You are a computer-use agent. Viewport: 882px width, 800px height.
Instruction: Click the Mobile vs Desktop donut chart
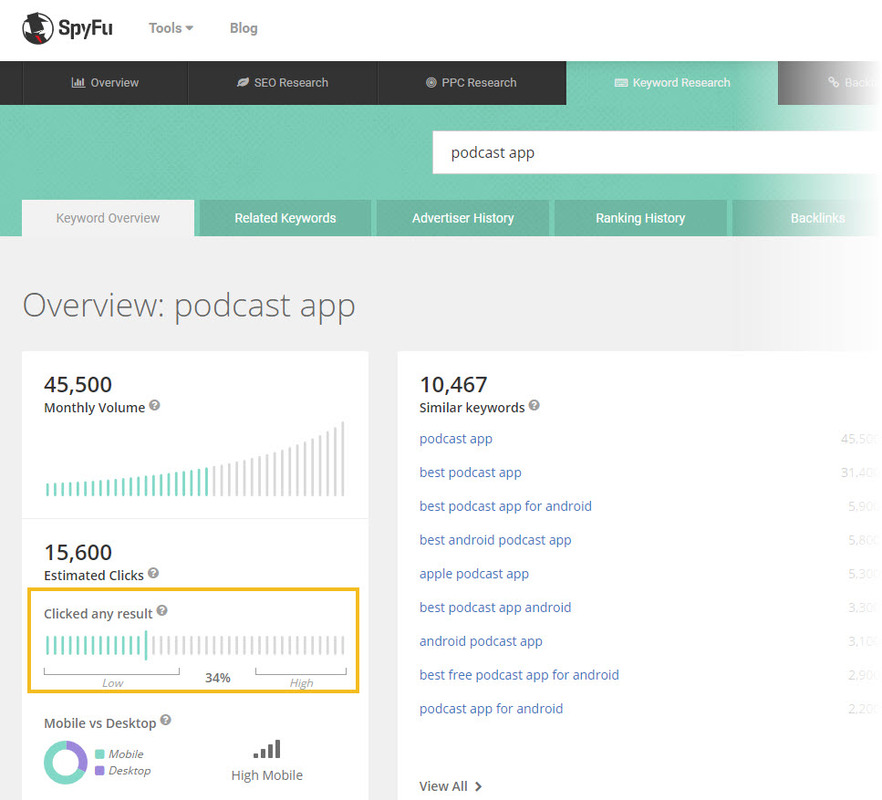[66, 762]
